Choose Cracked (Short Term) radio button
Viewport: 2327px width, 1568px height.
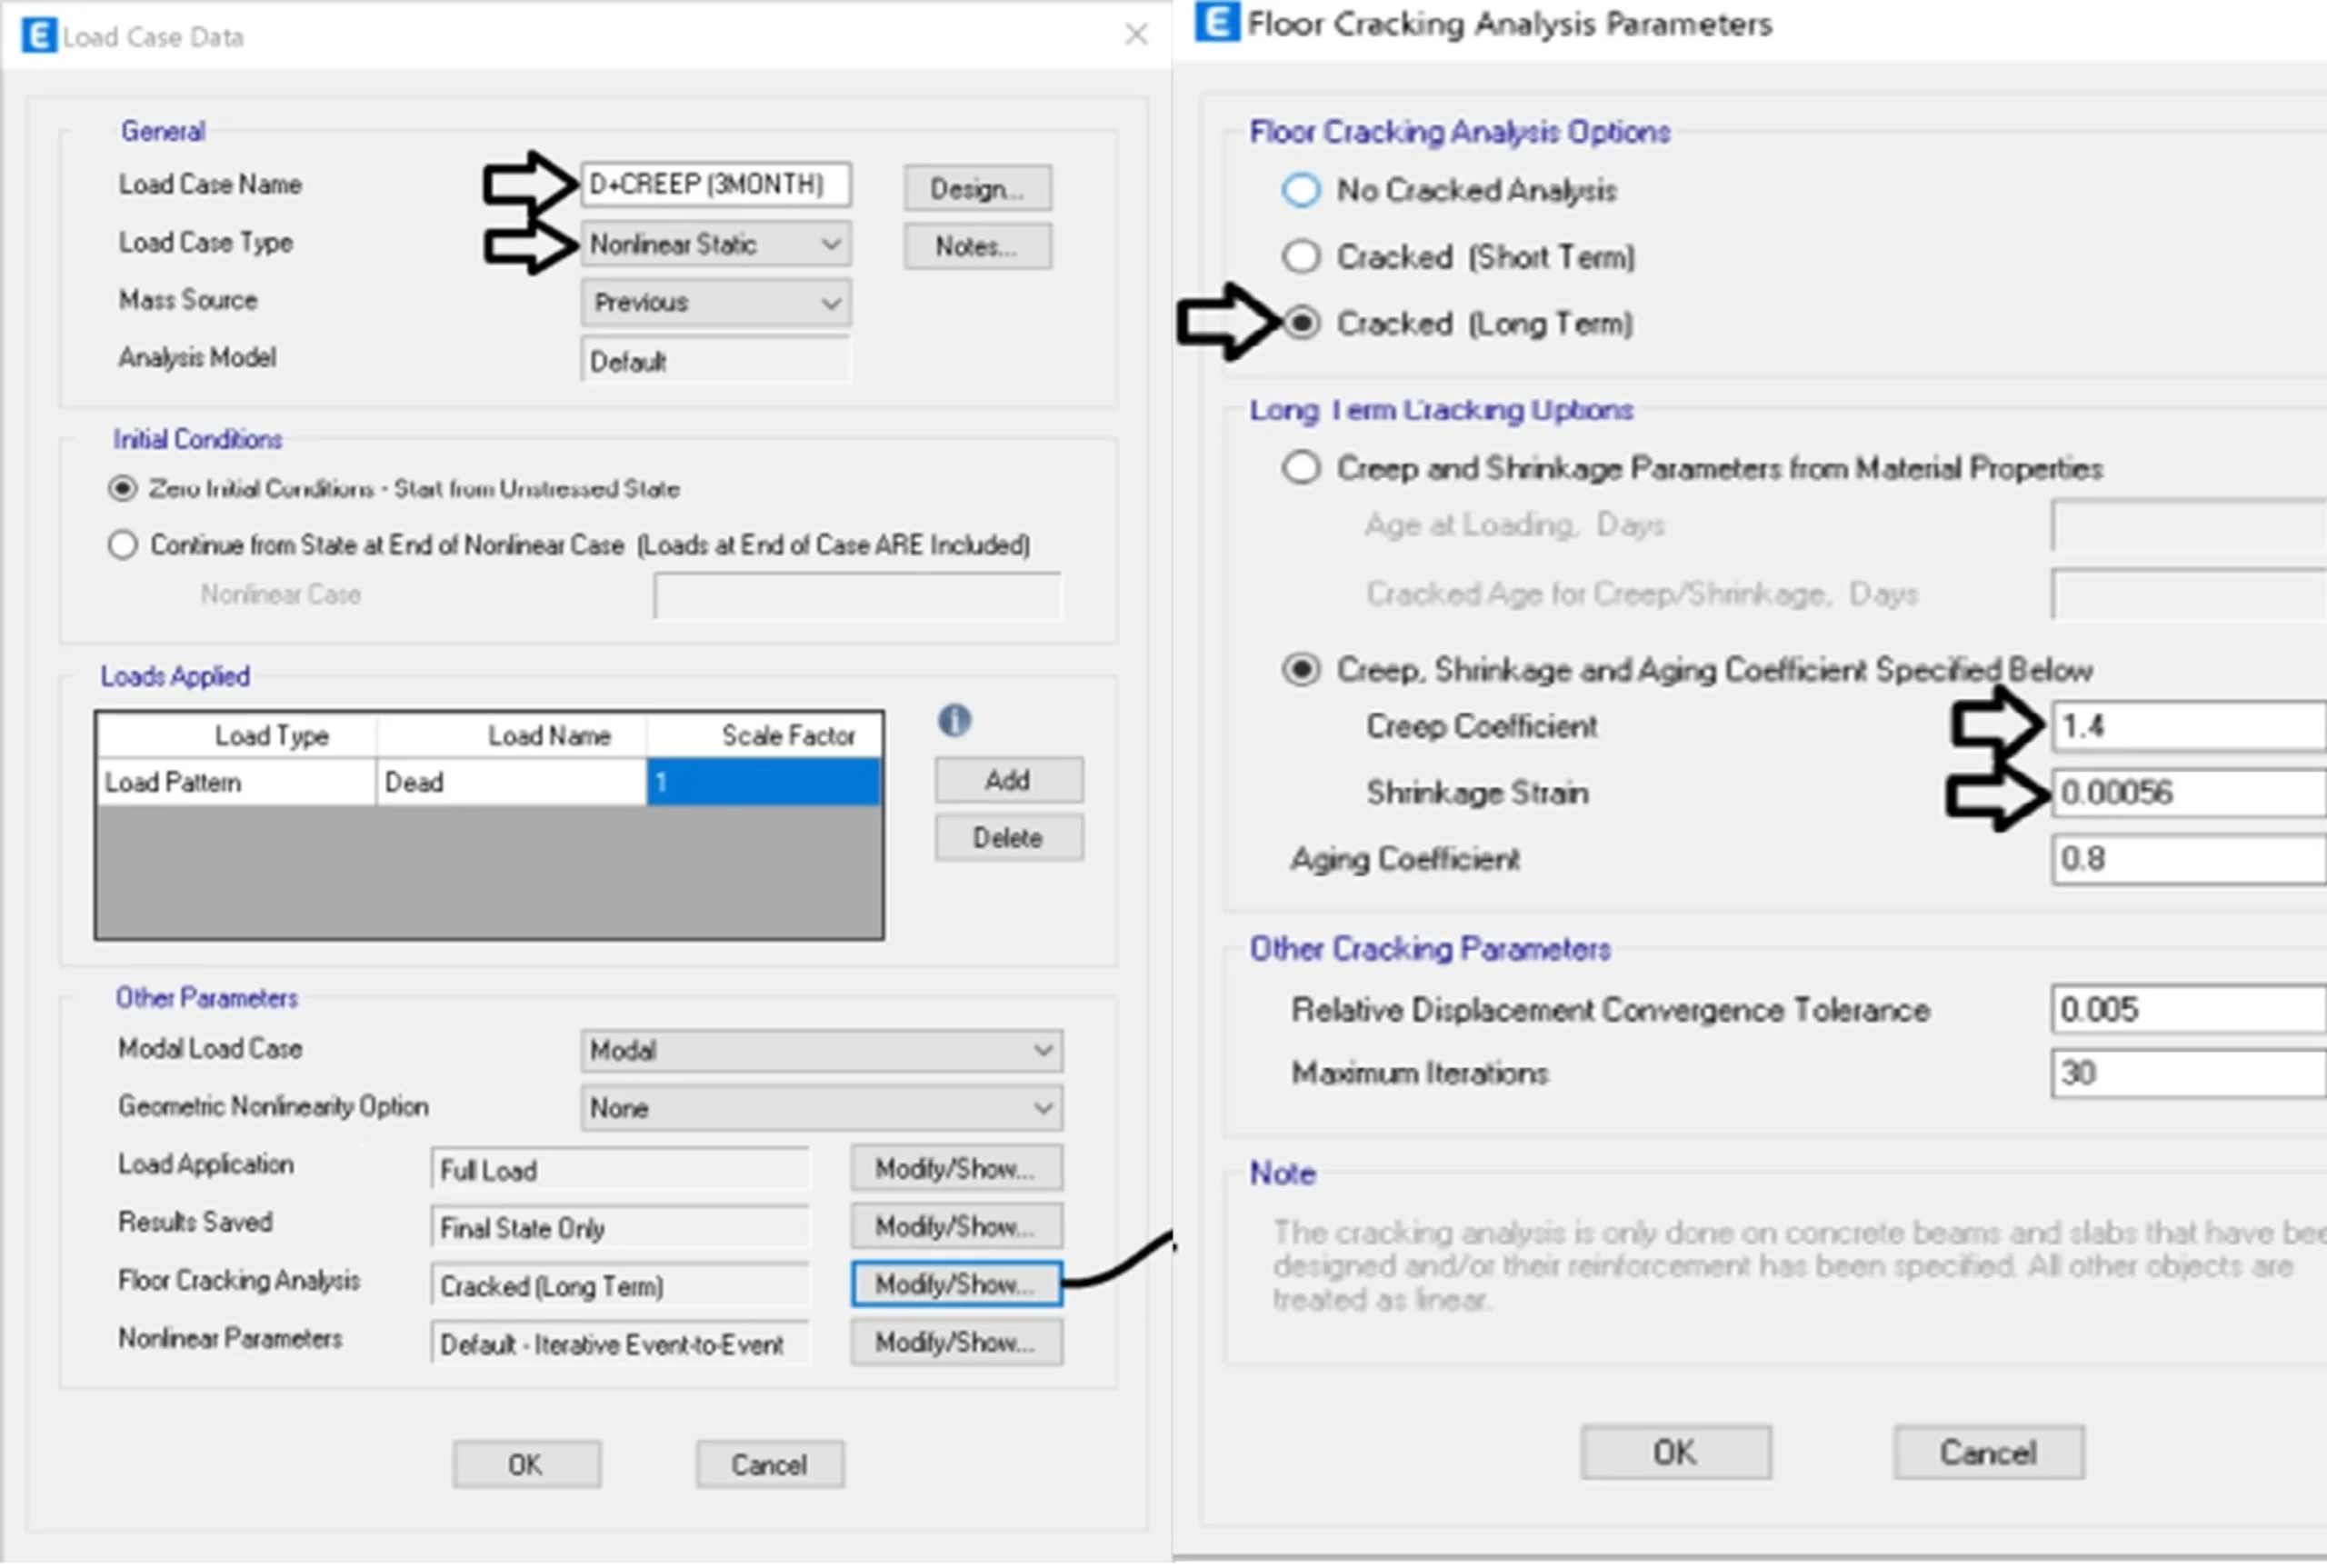point(1301,257)
